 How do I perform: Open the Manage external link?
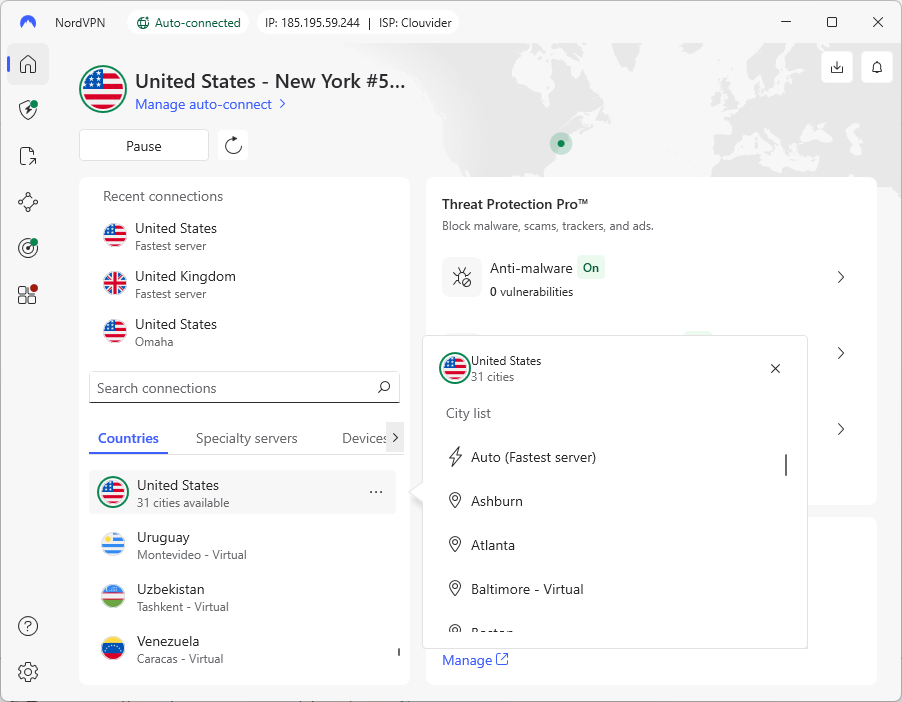pos(475,660)
